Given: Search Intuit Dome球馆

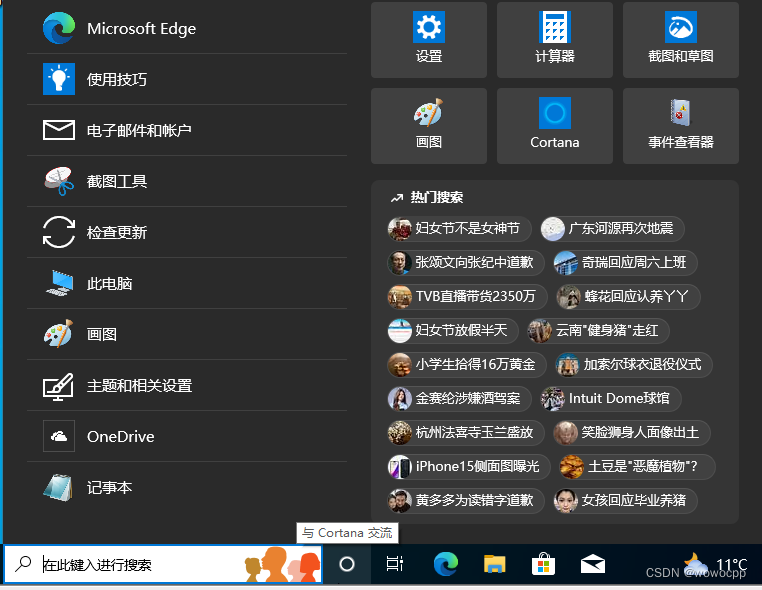Looking at the screenshot, I should tap(611, 399).
